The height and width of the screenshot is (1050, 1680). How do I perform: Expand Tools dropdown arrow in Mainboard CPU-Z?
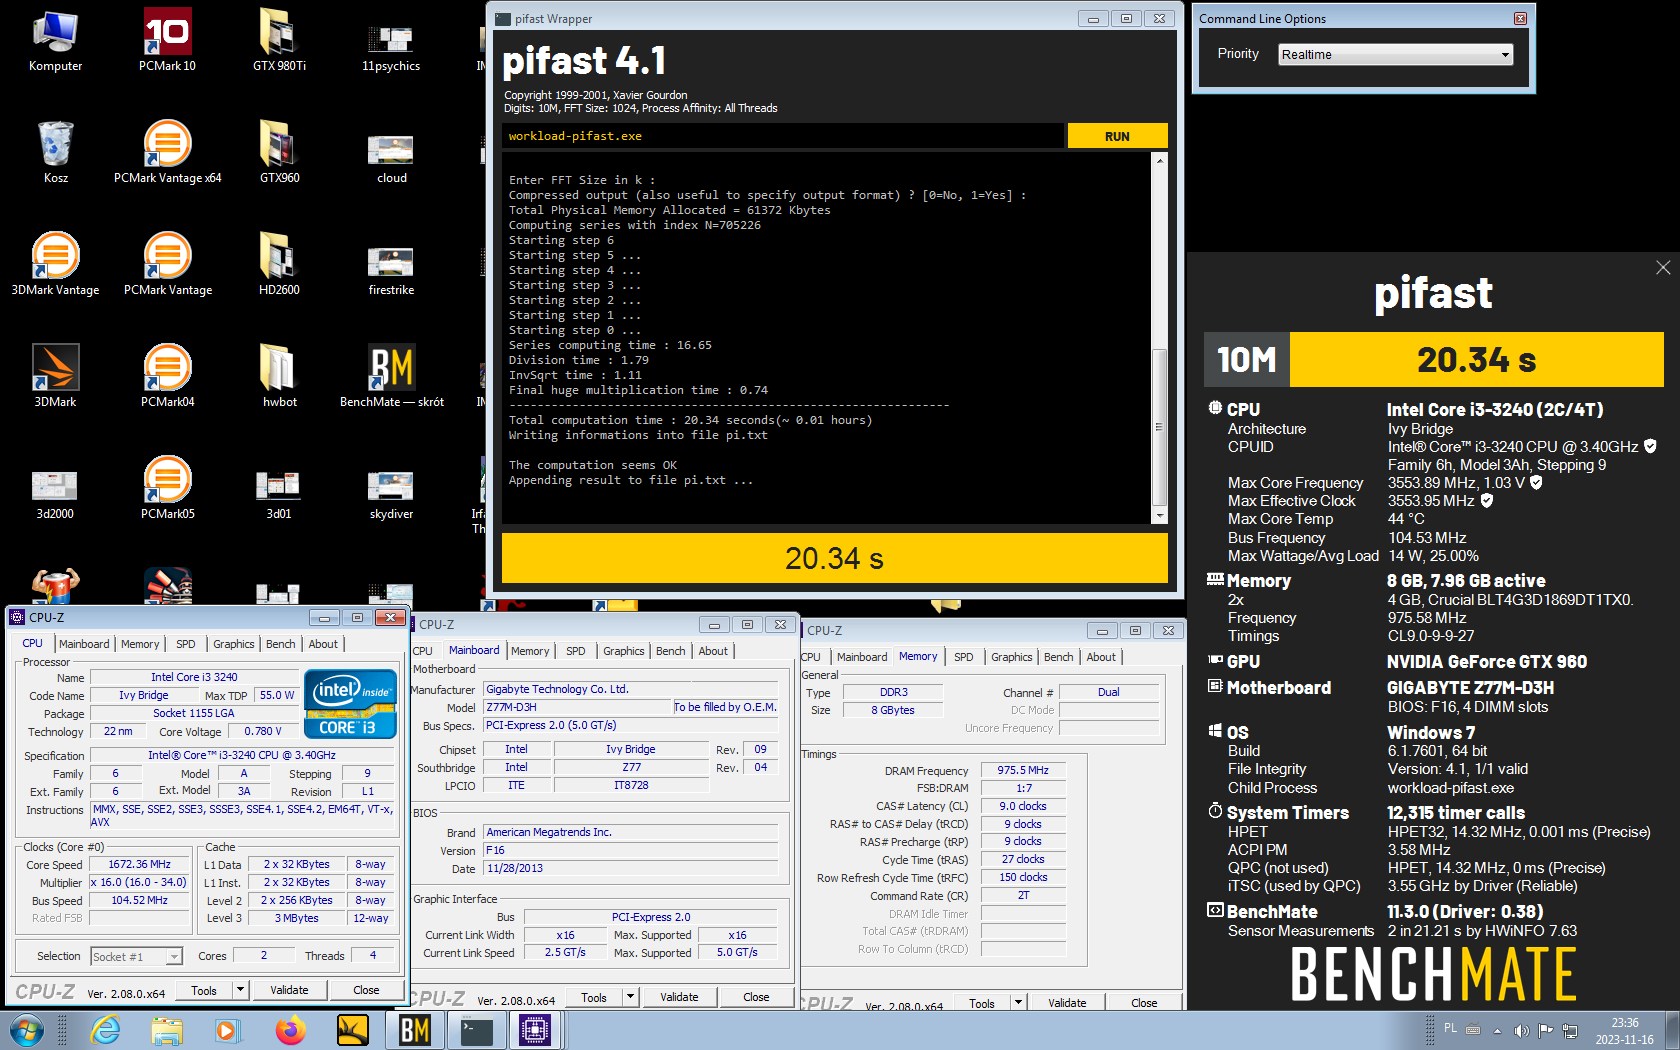(x=630, y=997)
